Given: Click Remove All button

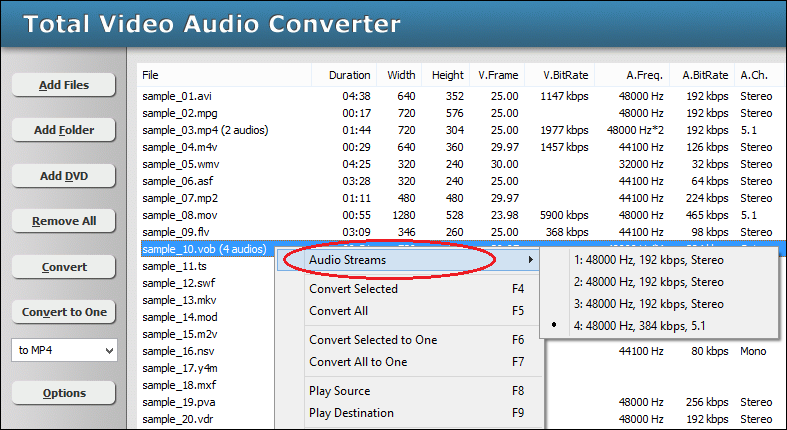Looking at the screenshot, I should (64, 221).
